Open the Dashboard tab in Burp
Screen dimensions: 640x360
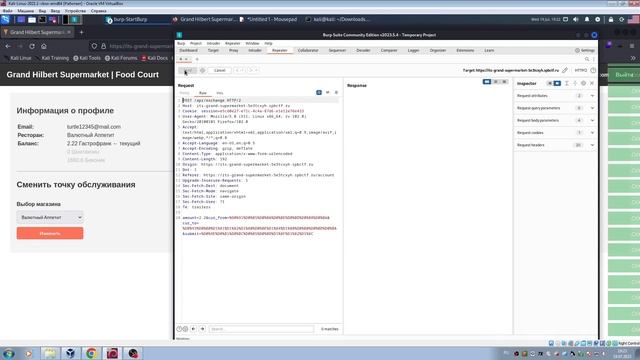point(188,50)
